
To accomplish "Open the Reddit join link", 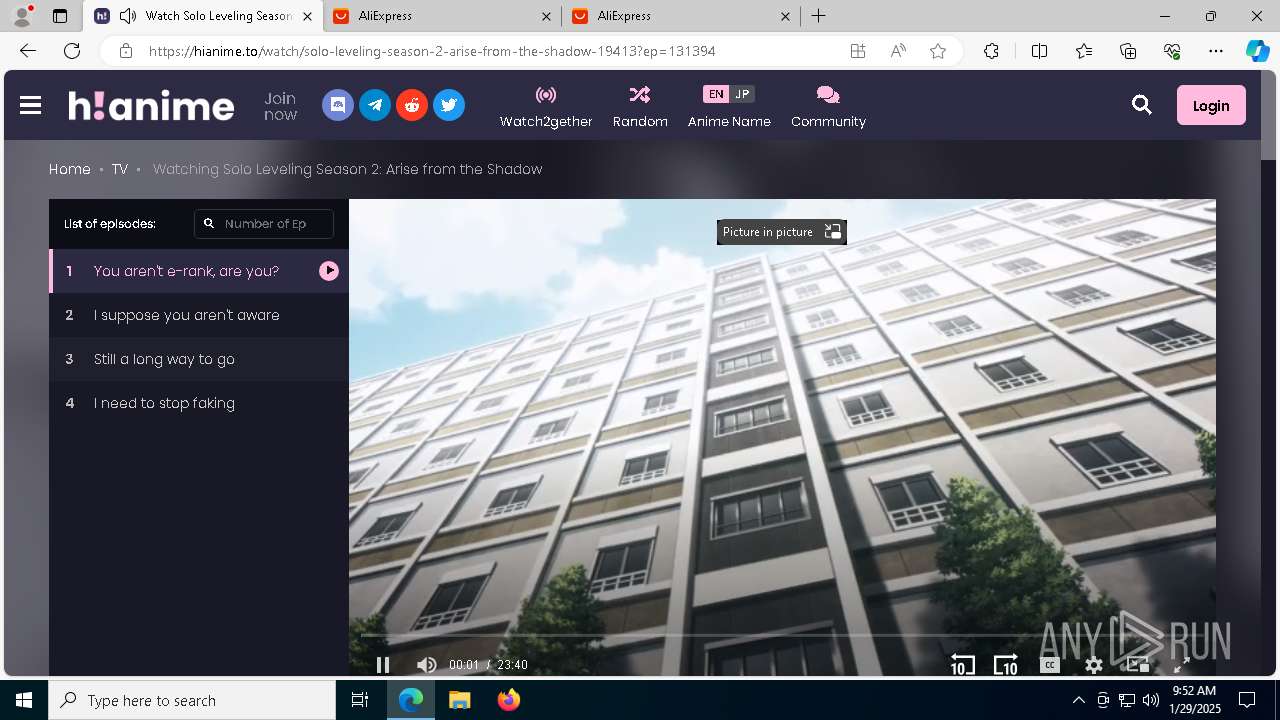I will click(x=412, y=105).
